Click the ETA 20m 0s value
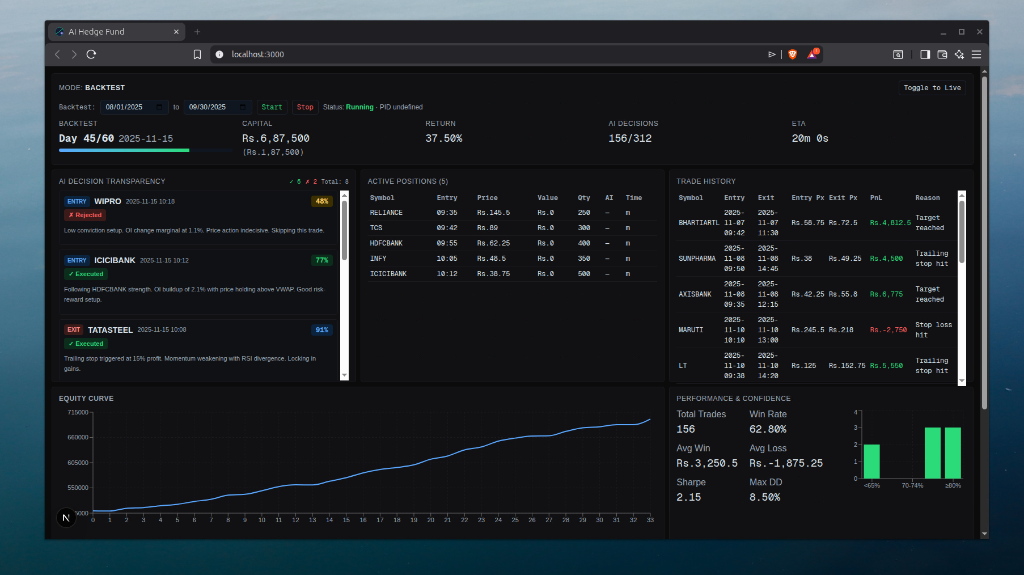The height and width of the screenshot is (575, 1024). [x=810, y=139]
